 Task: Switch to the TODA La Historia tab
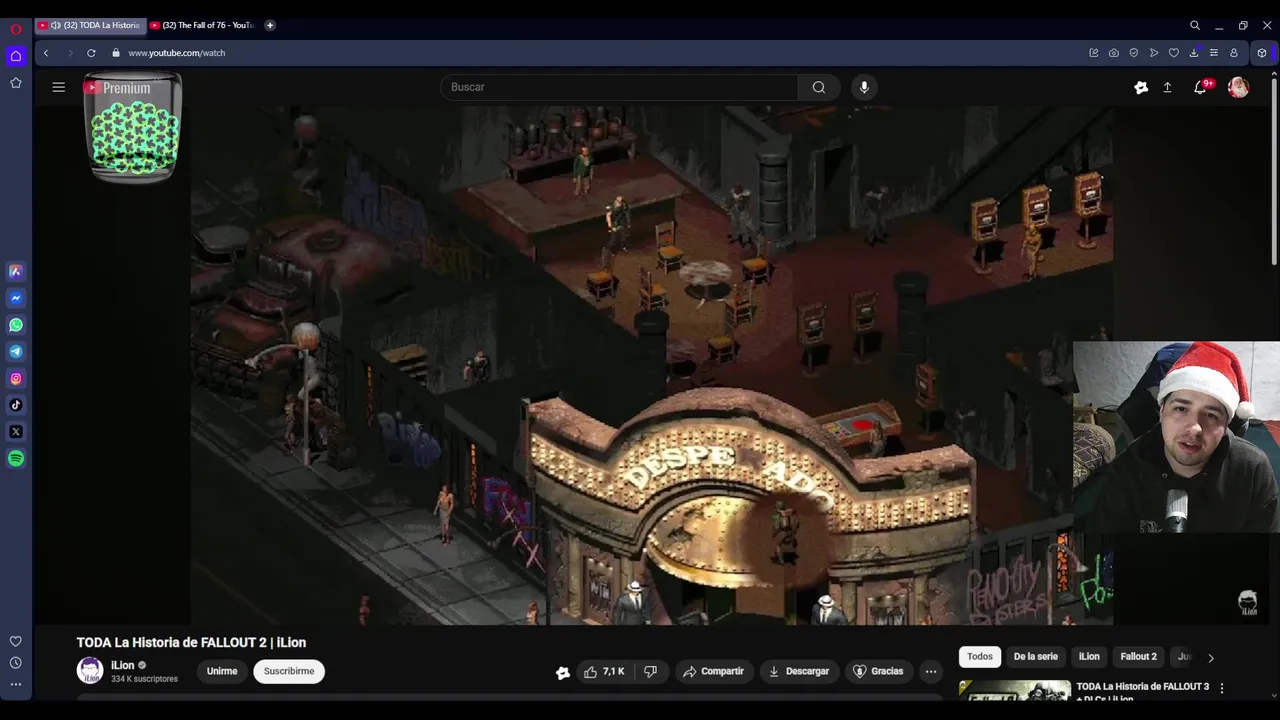coord(91,25)
